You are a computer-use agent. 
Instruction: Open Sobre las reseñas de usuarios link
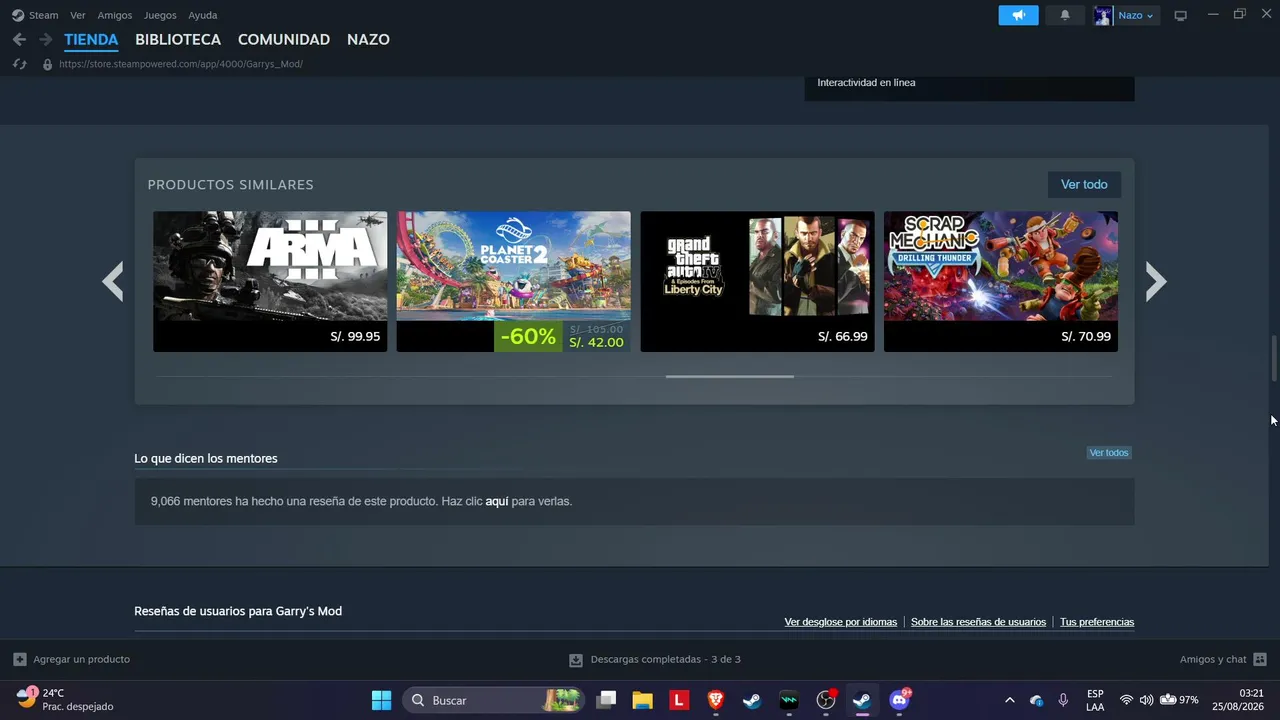pyautogui.click(x=978, y=622)
